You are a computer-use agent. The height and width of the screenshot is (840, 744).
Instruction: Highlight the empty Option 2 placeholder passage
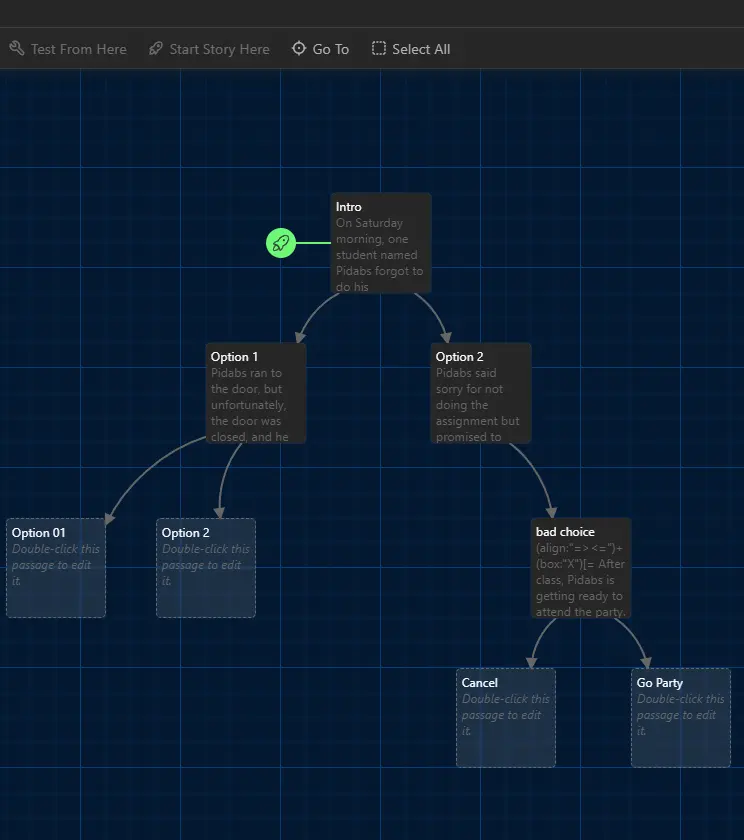click(206, 568)
